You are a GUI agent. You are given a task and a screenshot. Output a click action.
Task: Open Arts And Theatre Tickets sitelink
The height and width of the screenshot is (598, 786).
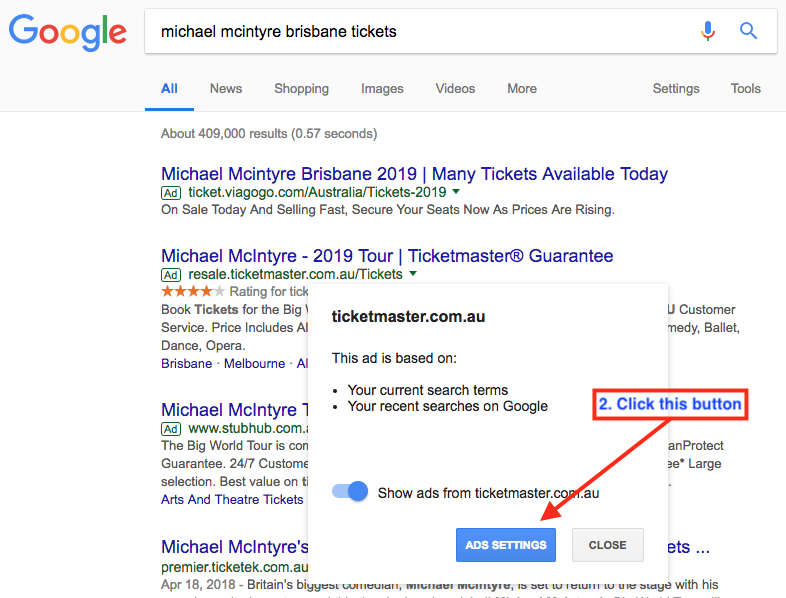point(232,500)
